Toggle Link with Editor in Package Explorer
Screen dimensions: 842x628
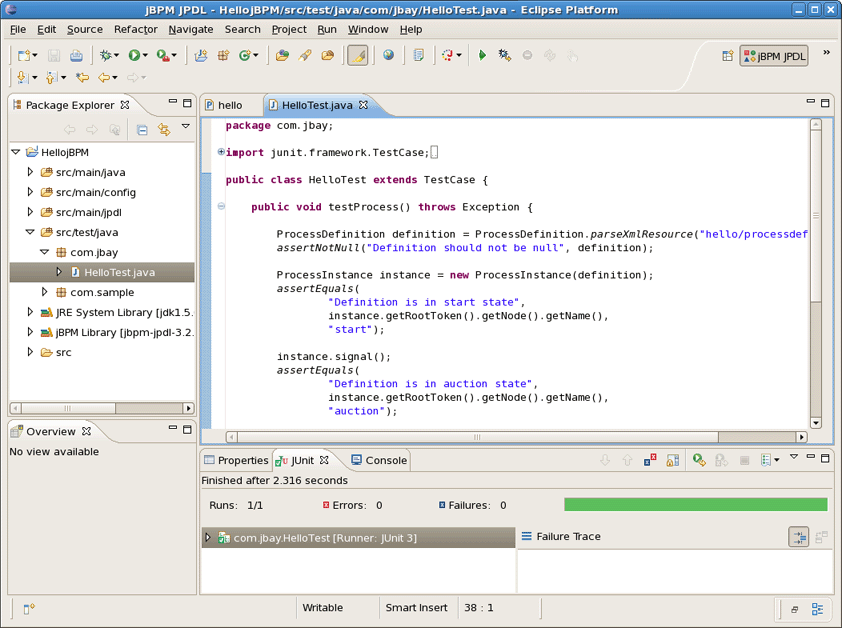click(164, 129)
